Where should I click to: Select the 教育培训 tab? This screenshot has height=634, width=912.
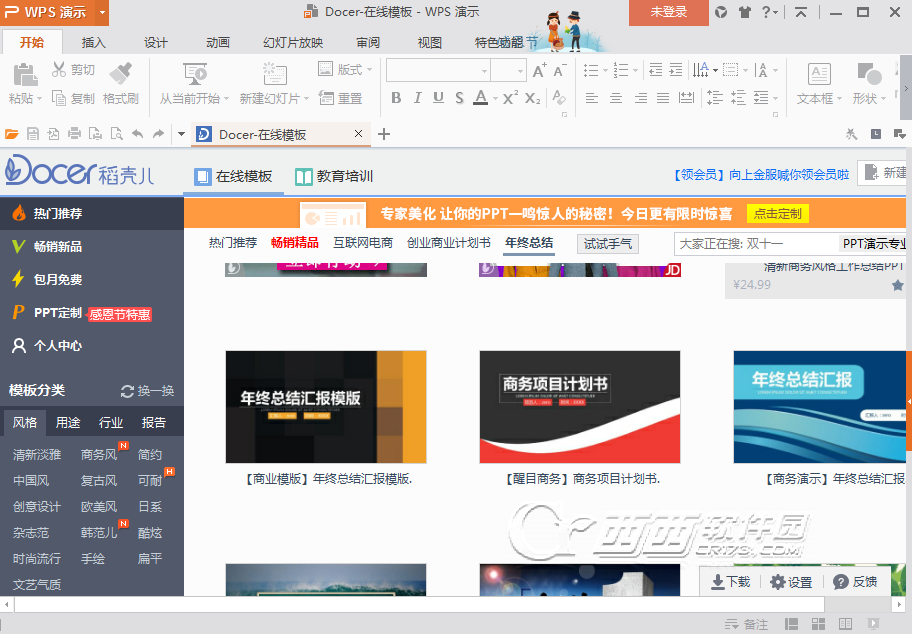(x=334, y=176)
